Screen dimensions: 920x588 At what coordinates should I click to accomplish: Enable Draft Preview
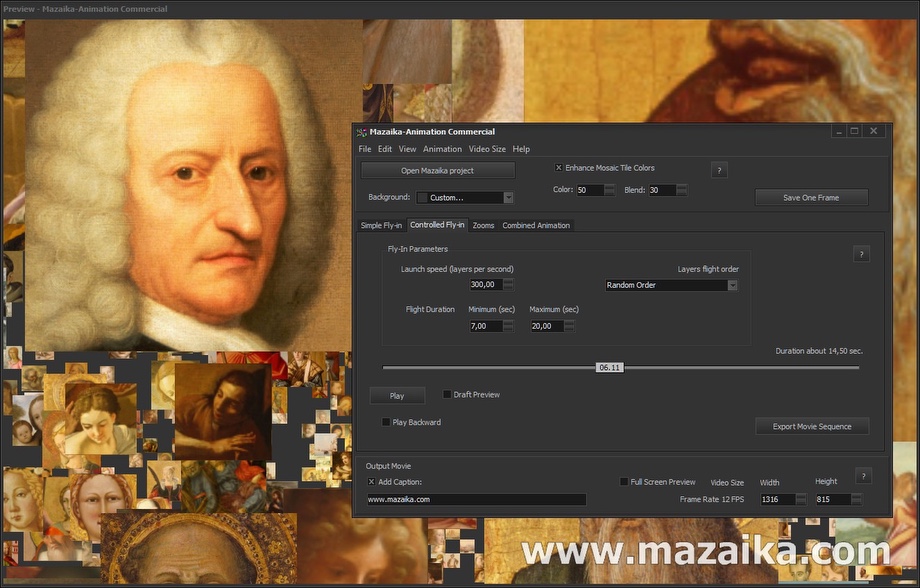(x=447, y=394)
